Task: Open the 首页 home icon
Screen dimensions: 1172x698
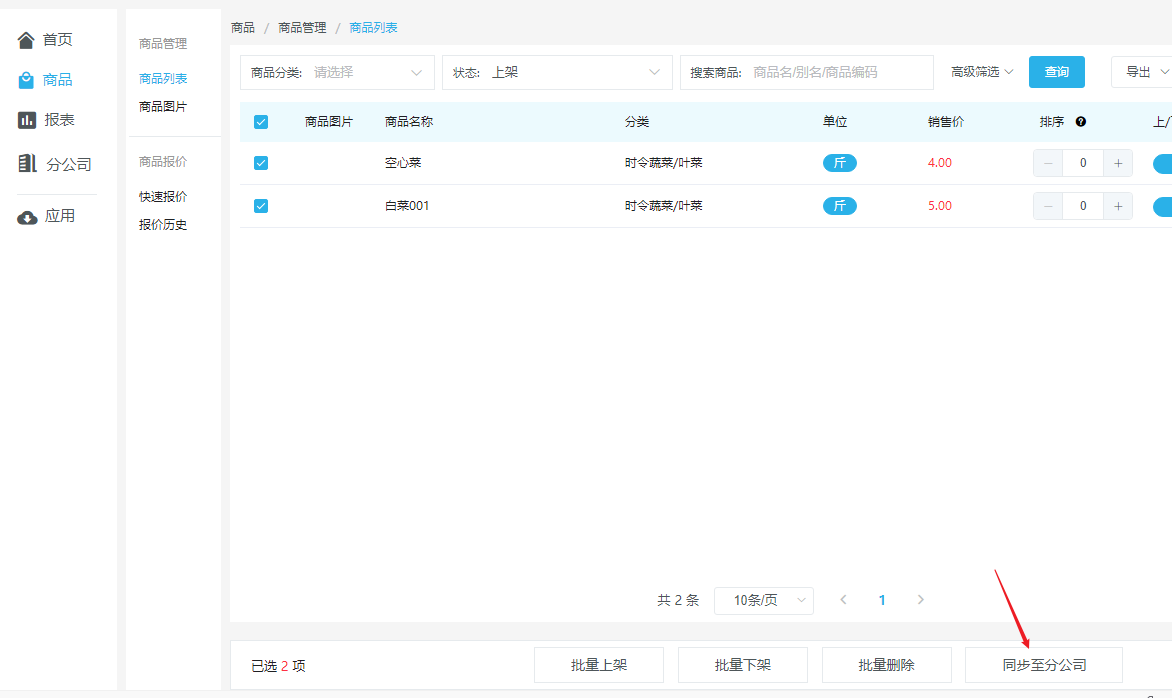Action: click(26, 40)
